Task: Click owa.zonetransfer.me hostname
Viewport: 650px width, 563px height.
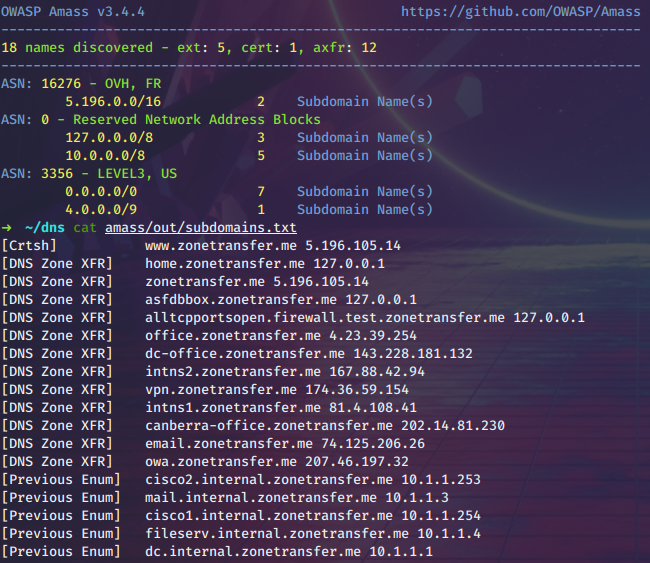Action: pos(221,461)
